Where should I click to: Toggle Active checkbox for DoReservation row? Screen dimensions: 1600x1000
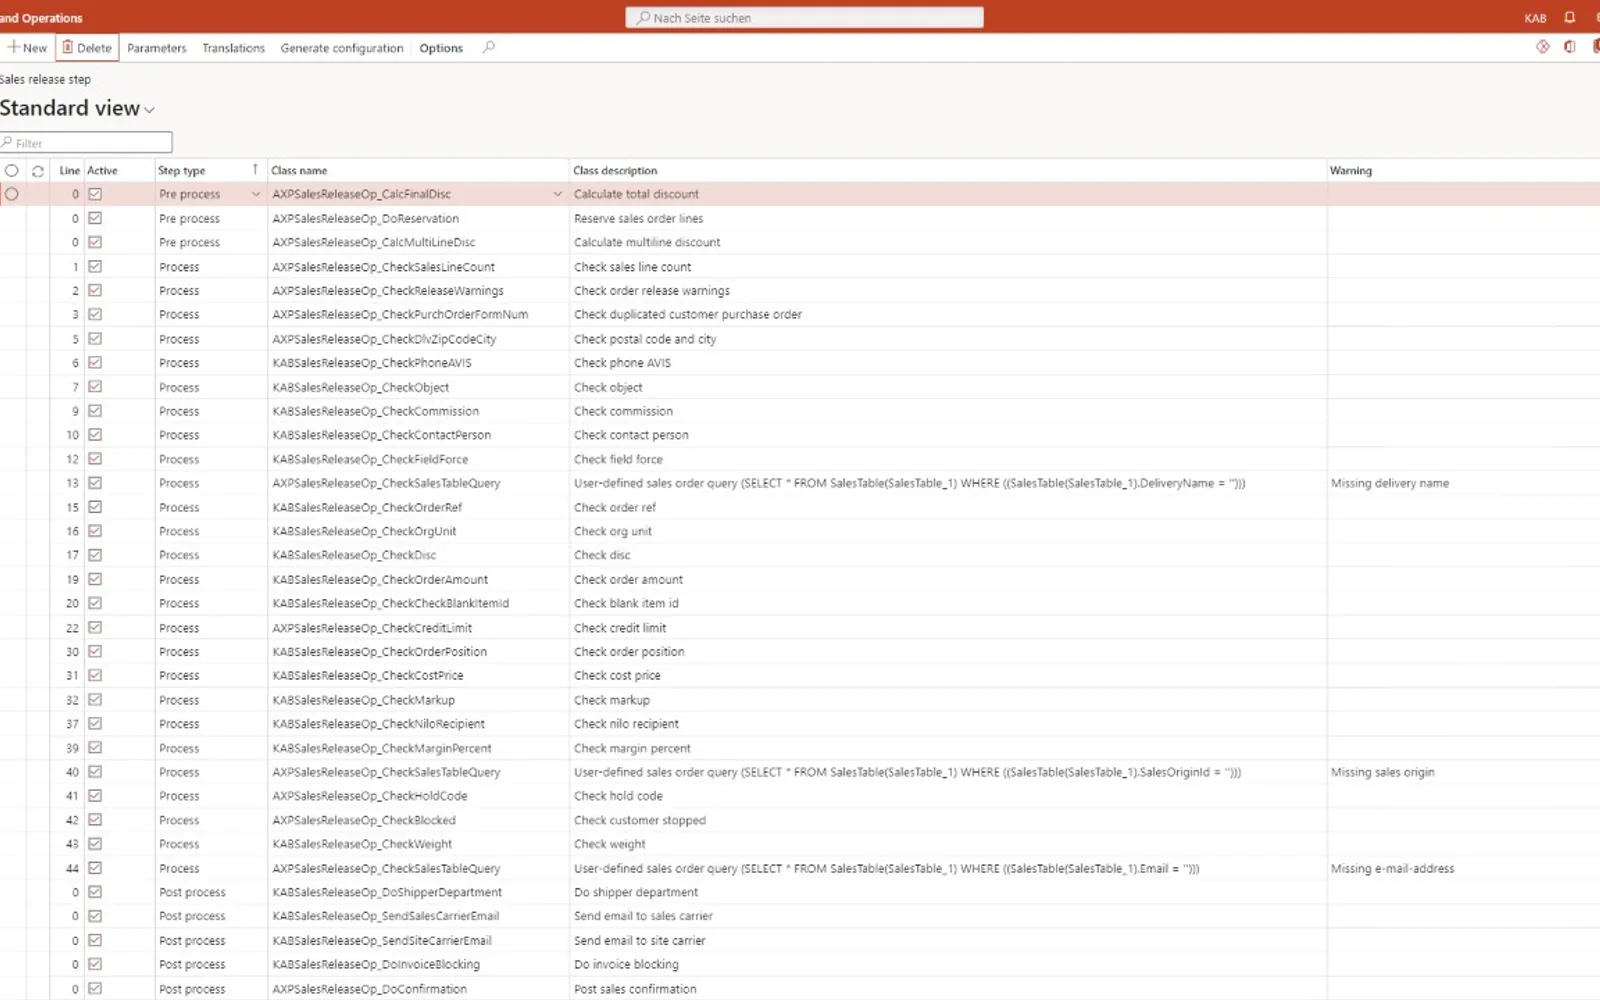click(x=95, y=218)
